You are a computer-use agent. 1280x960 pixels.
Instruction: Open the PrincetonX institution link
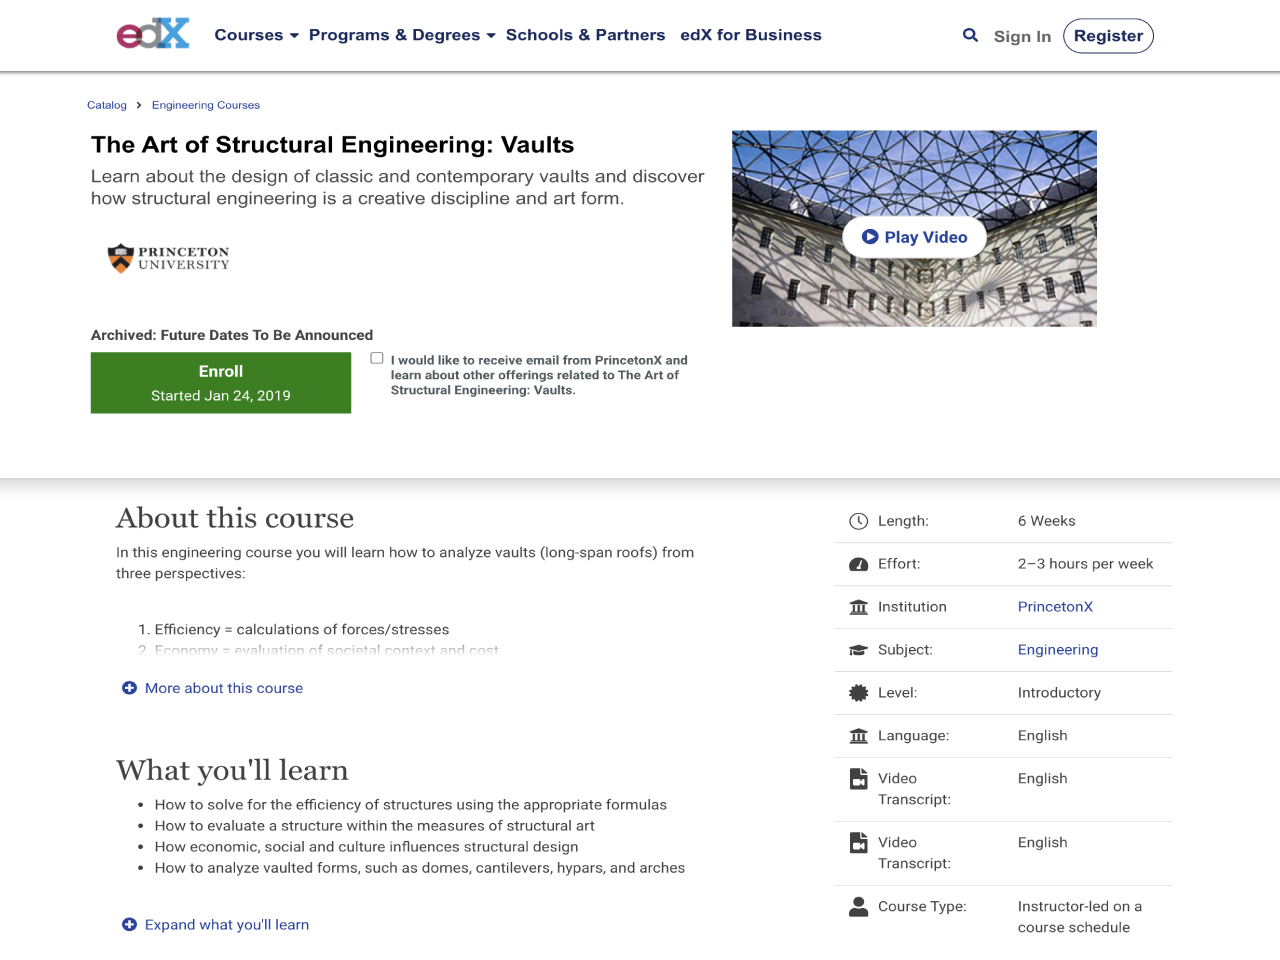[x=1055, y=607]
